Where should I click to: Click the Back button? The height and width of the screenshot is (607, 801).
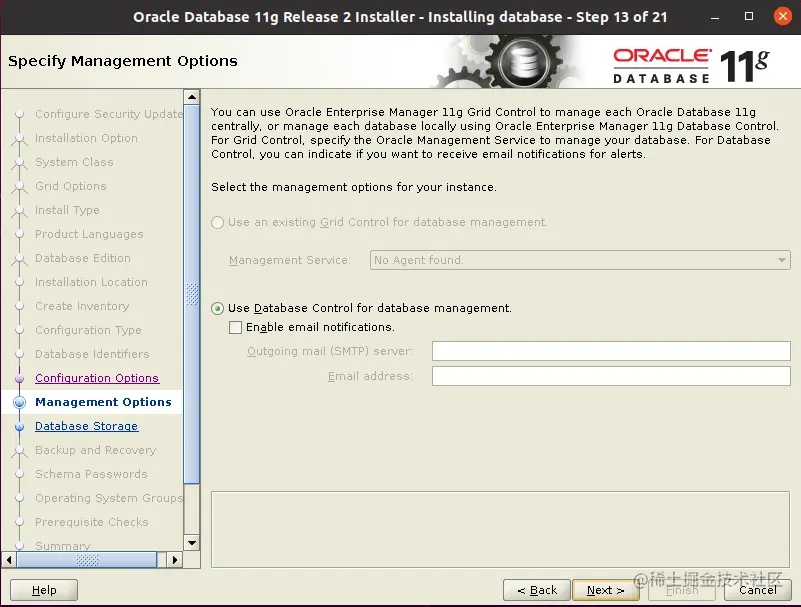(537, 590)
